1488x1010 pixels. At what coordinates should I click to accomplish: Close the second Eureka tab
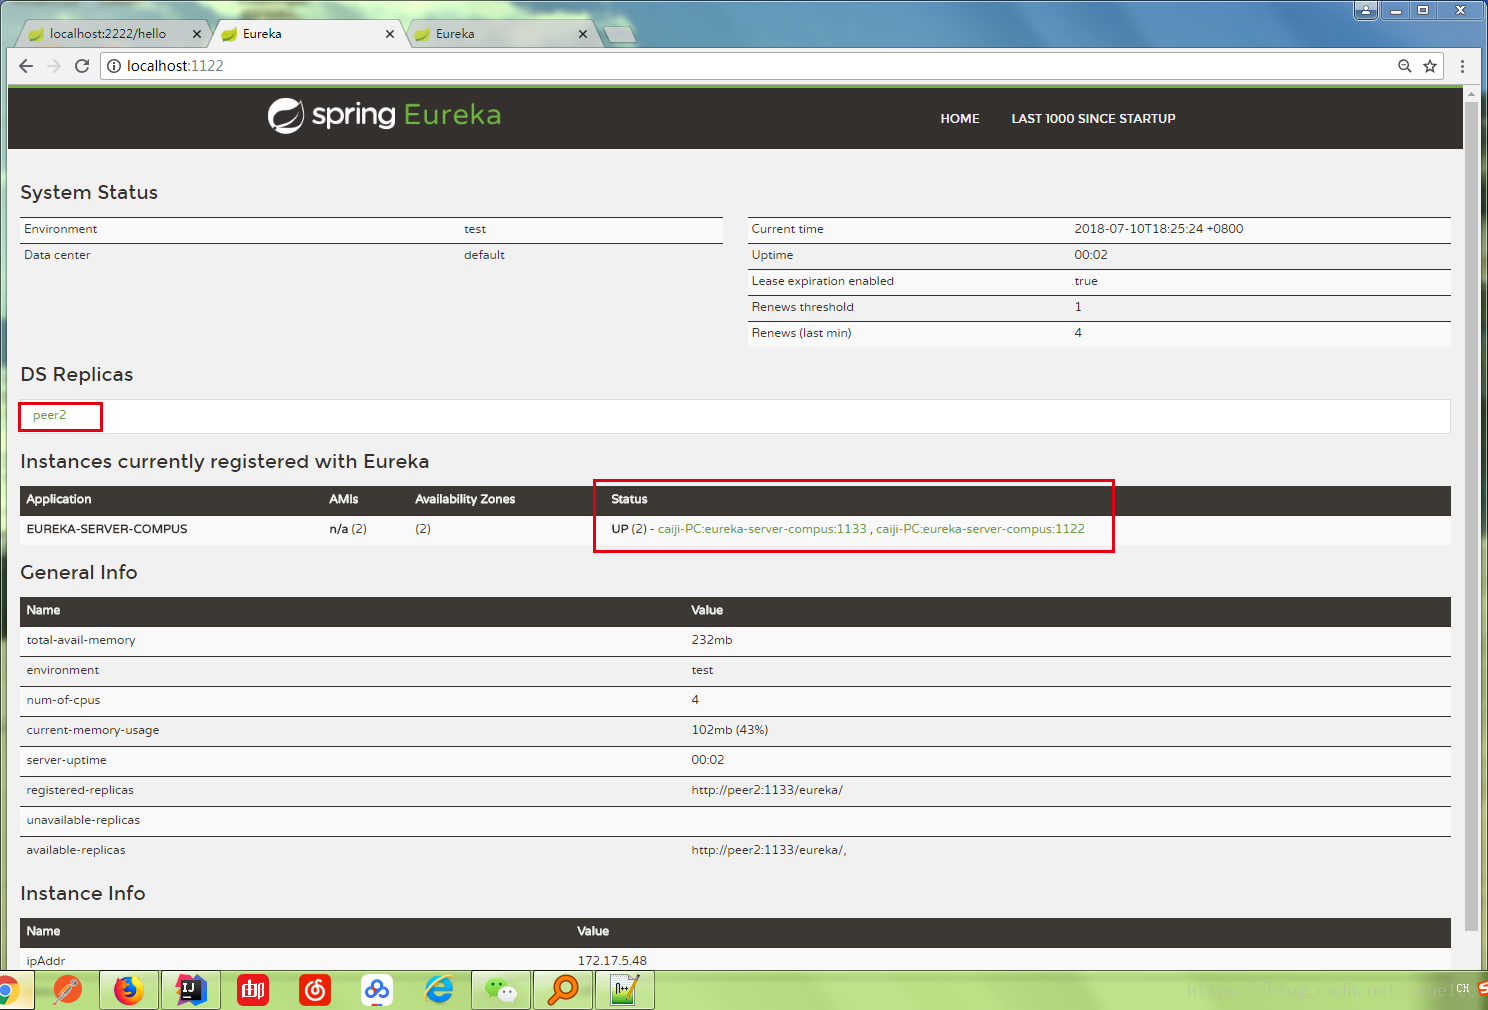[390, 34]
